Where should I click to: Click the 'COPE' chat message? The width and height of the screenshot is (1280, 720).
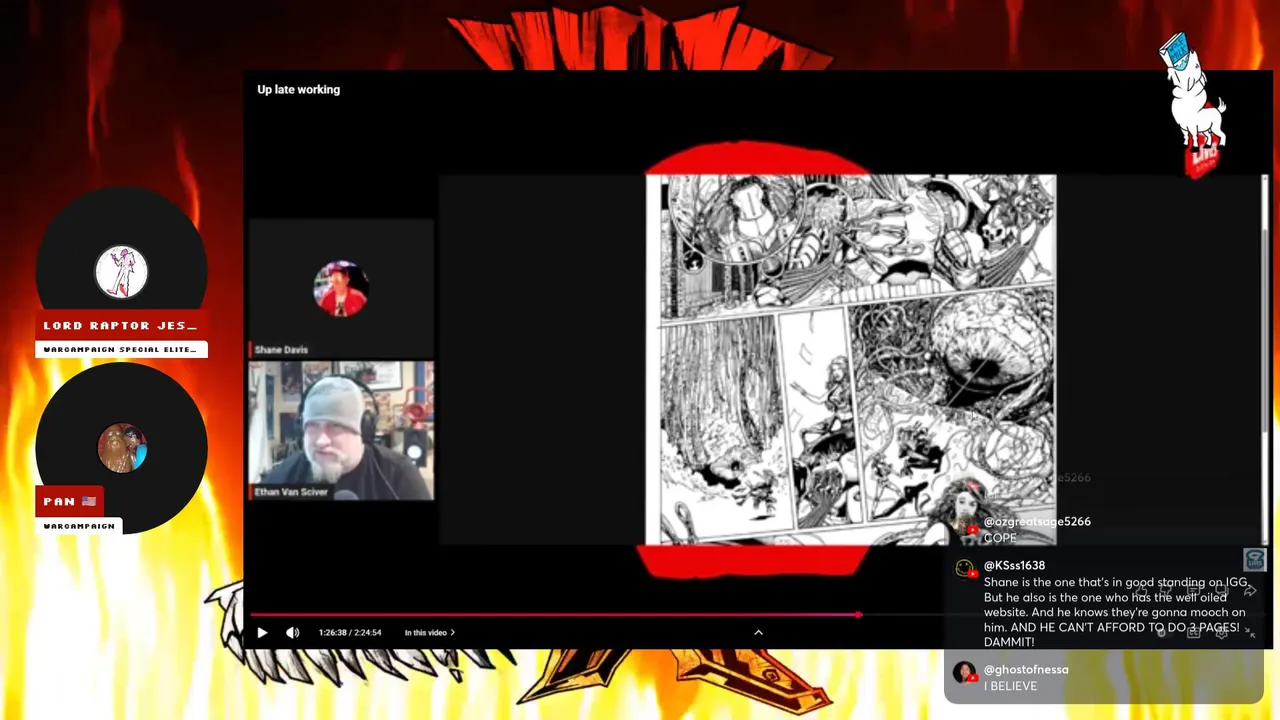click(1000, 538)
